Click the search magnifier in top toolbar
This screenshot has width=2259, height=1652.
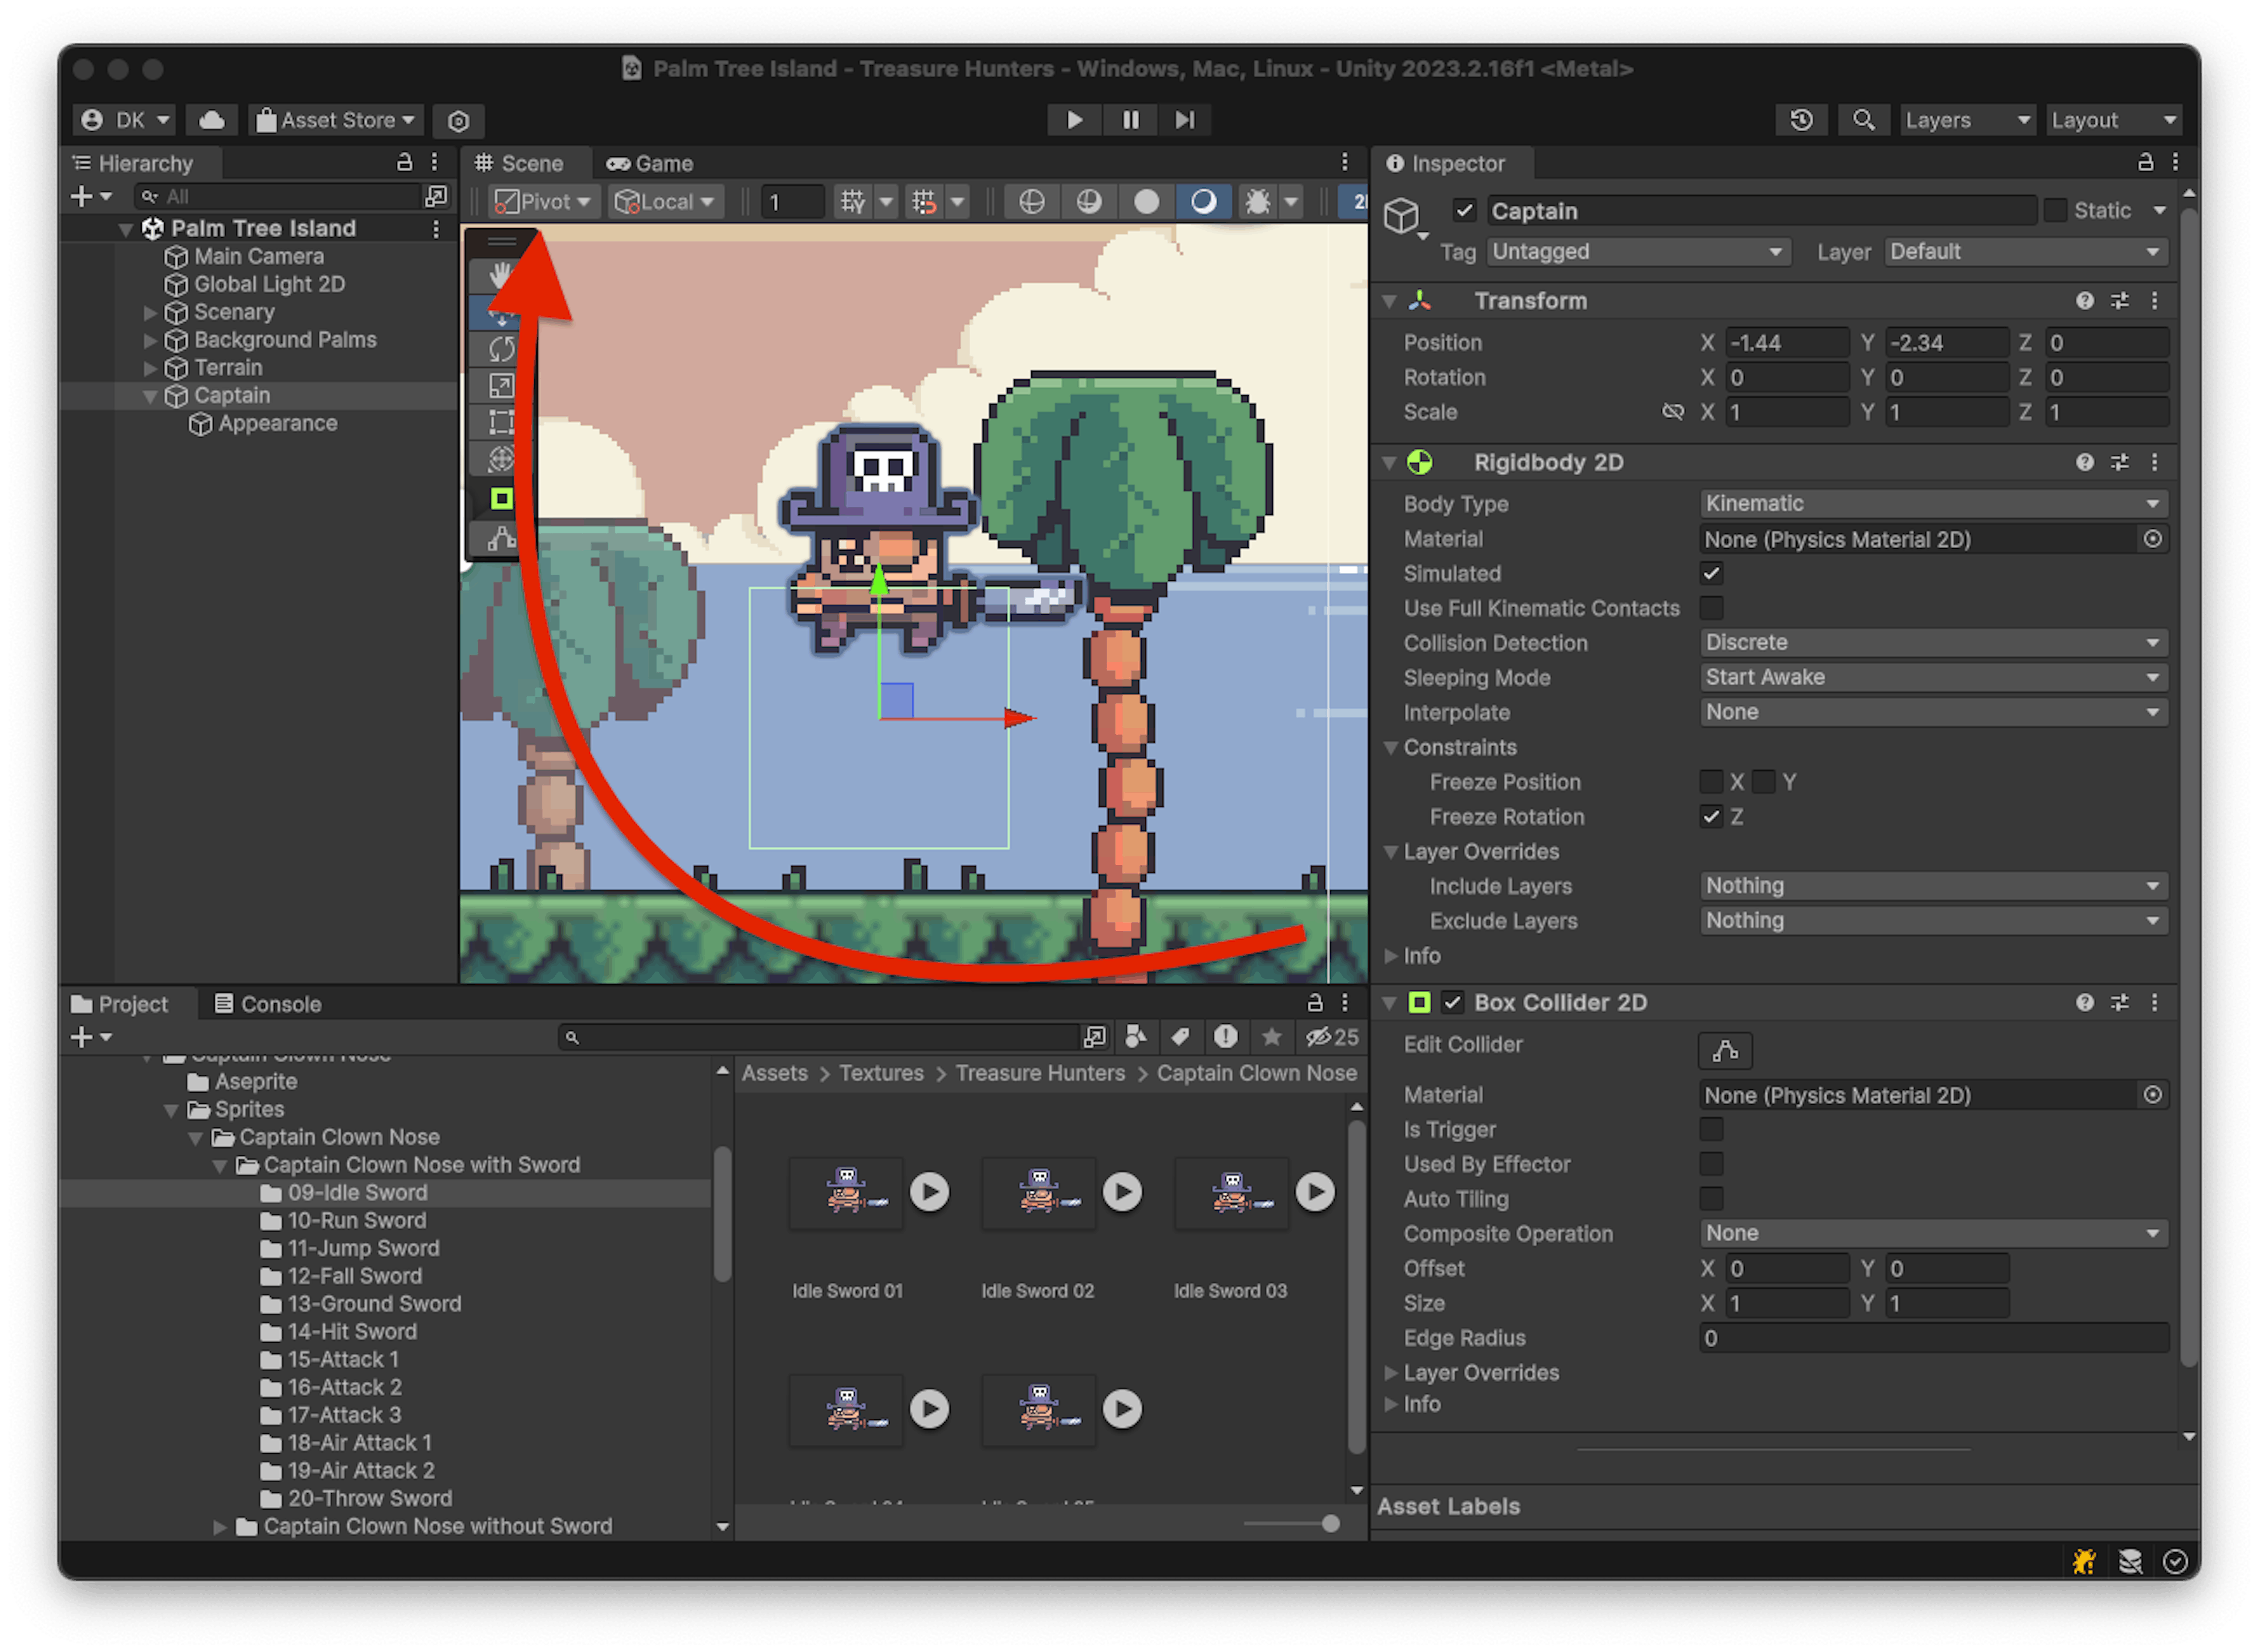(x=1863, y=120)
